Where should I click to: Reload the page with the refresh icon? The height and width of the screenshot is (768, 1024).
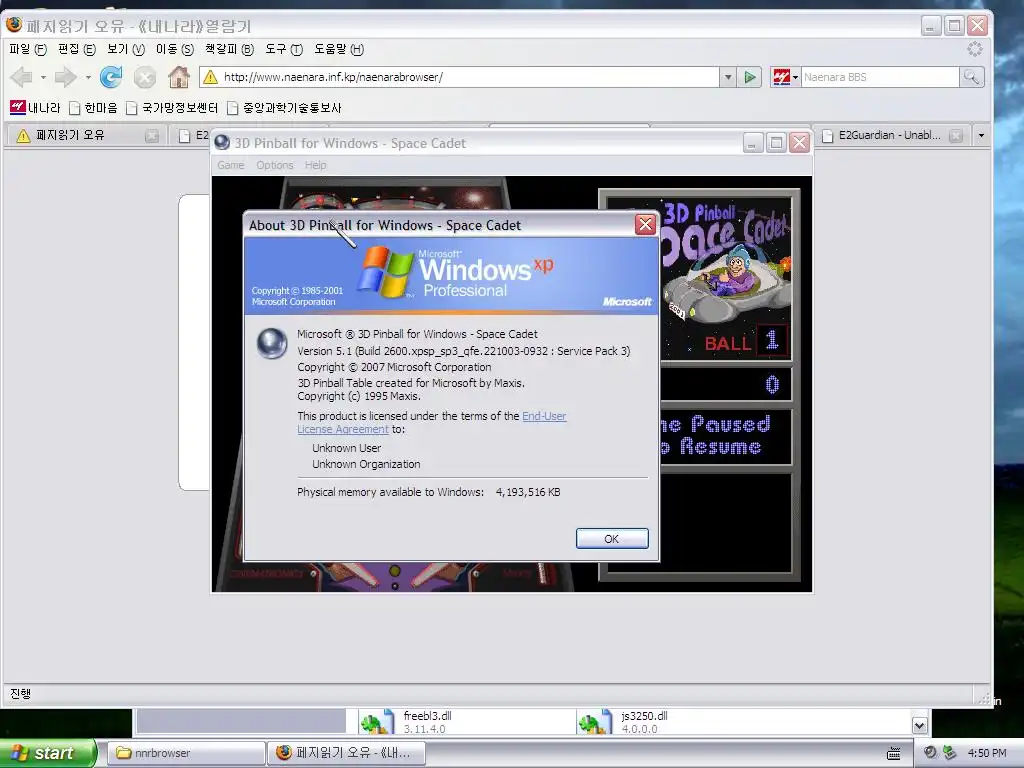point(111,77)
